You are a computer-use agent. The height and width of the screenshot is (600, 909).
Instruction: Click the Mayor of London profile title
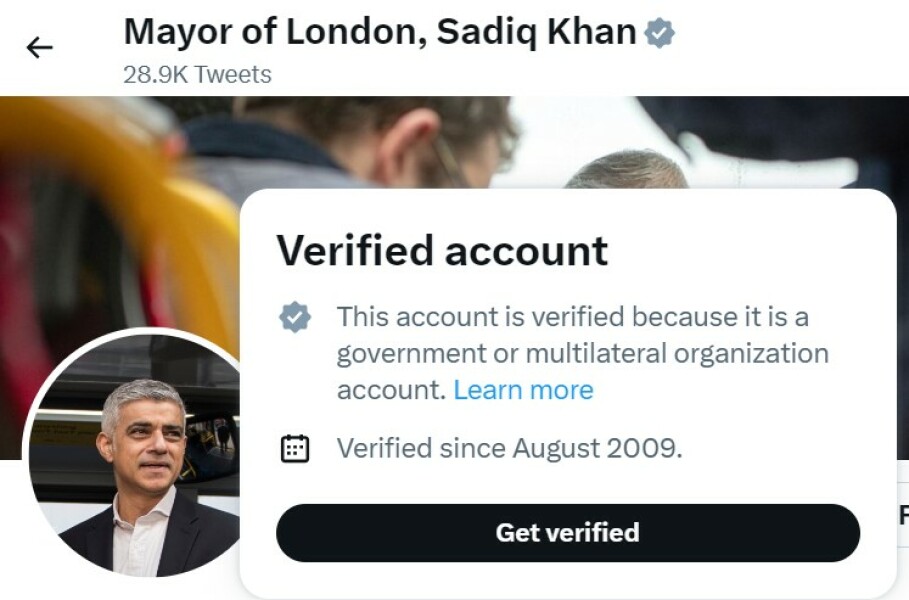(x=380, y=33)
